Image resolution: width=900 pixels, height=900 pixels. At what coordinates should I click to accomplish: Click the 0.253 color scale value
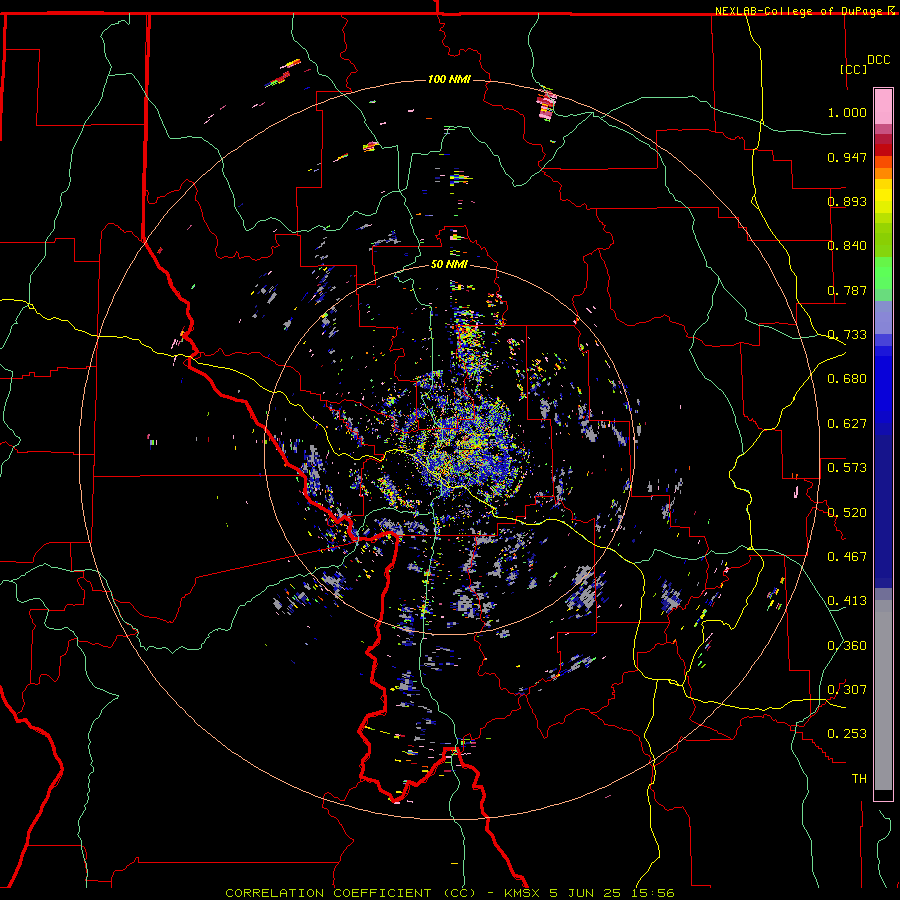coord(847,734)
